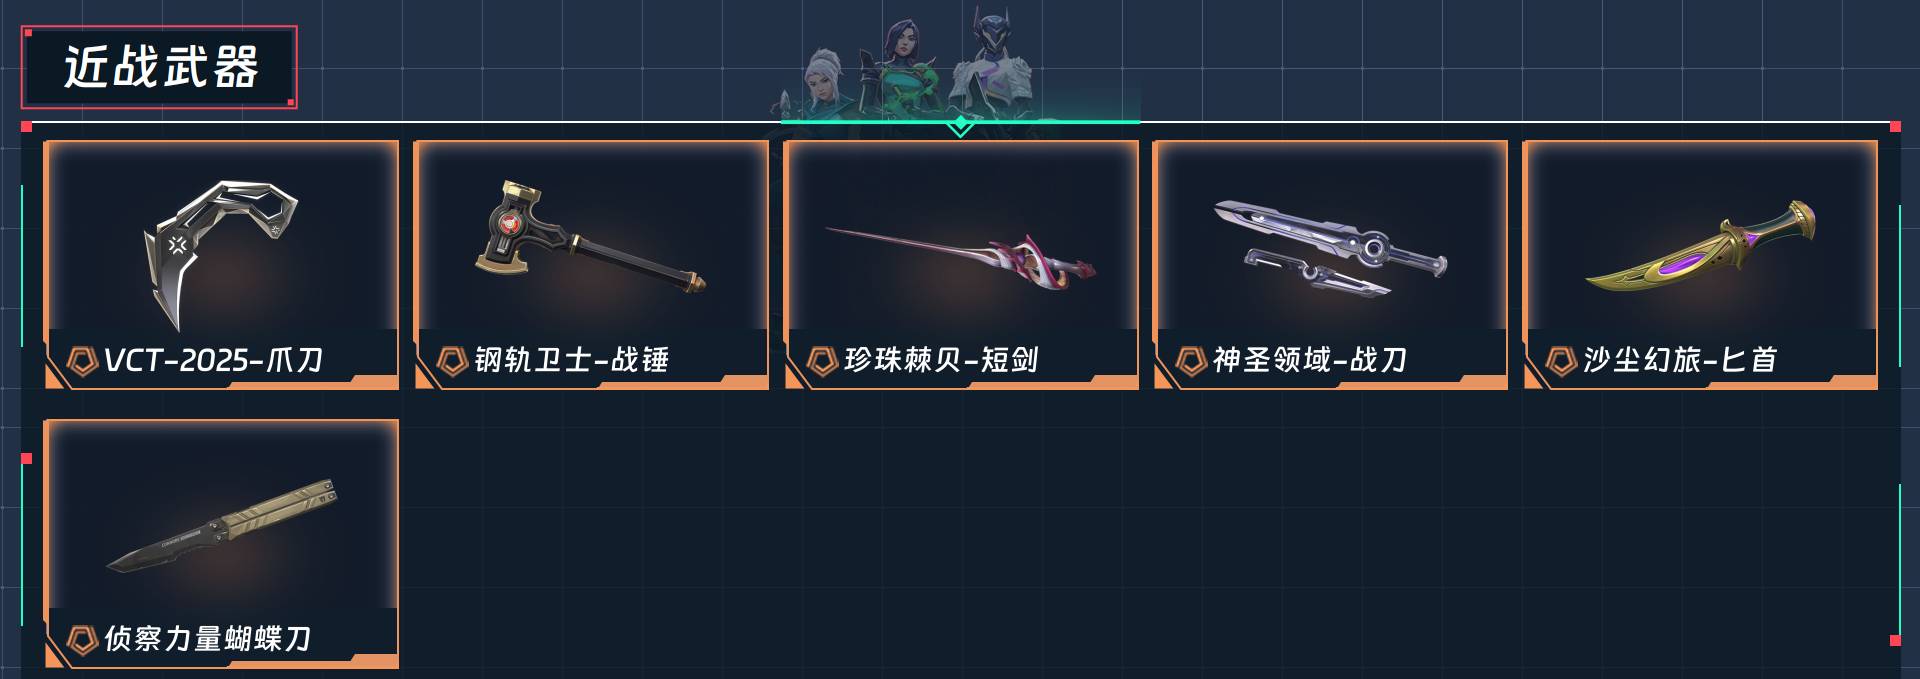The height and width of the screenshot is (679, 1920).
Task: Click the 侦察力量蝴蝶刀 name label
Action: point(208,639)
